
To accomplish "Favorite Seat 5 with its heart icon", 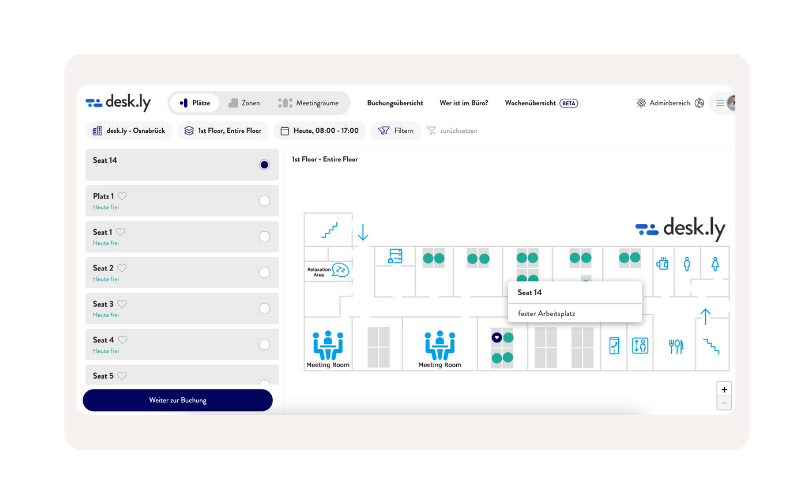I will click(x=122, y=376).
